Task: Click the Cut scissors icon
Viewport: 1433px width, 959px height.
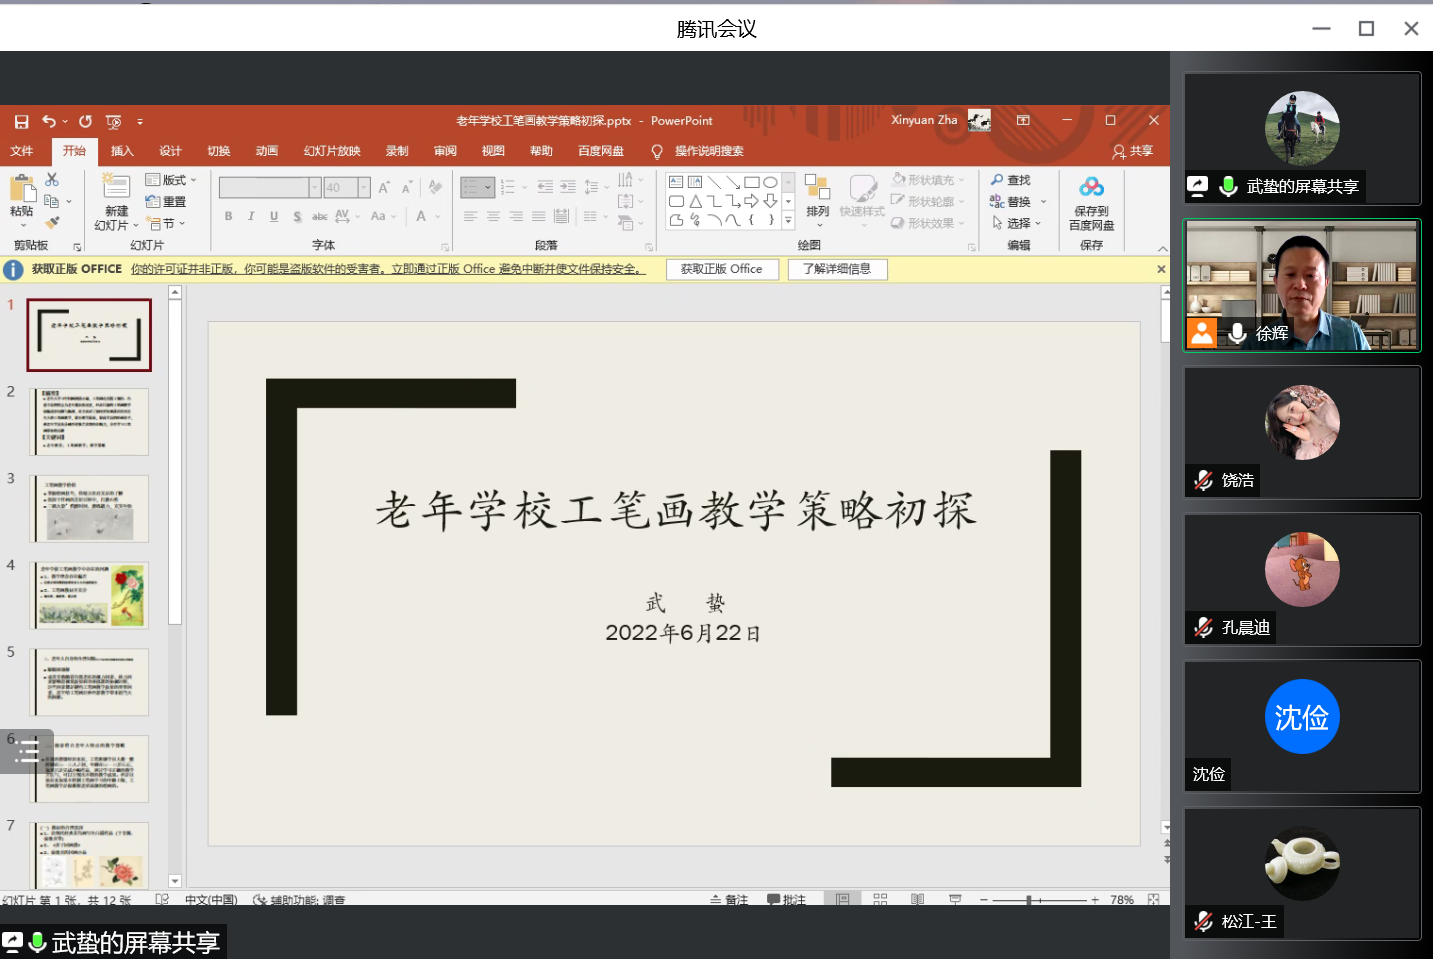Action: [52, 179]
